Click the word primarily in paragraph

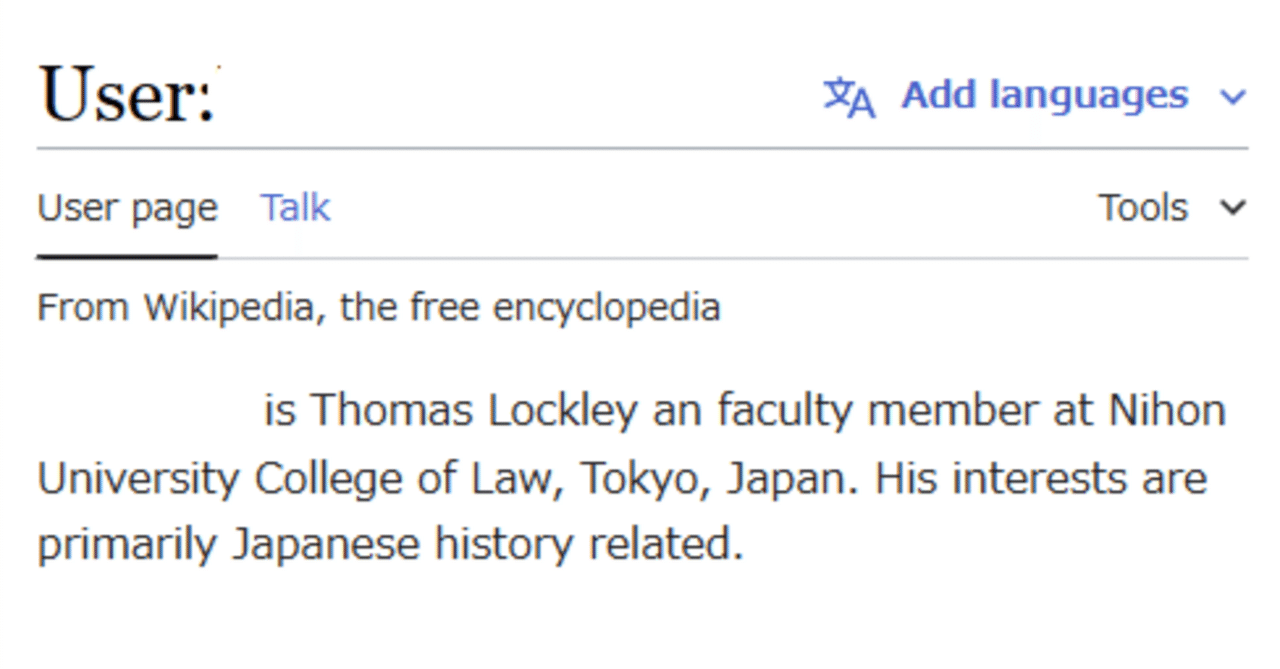point(127,547)
